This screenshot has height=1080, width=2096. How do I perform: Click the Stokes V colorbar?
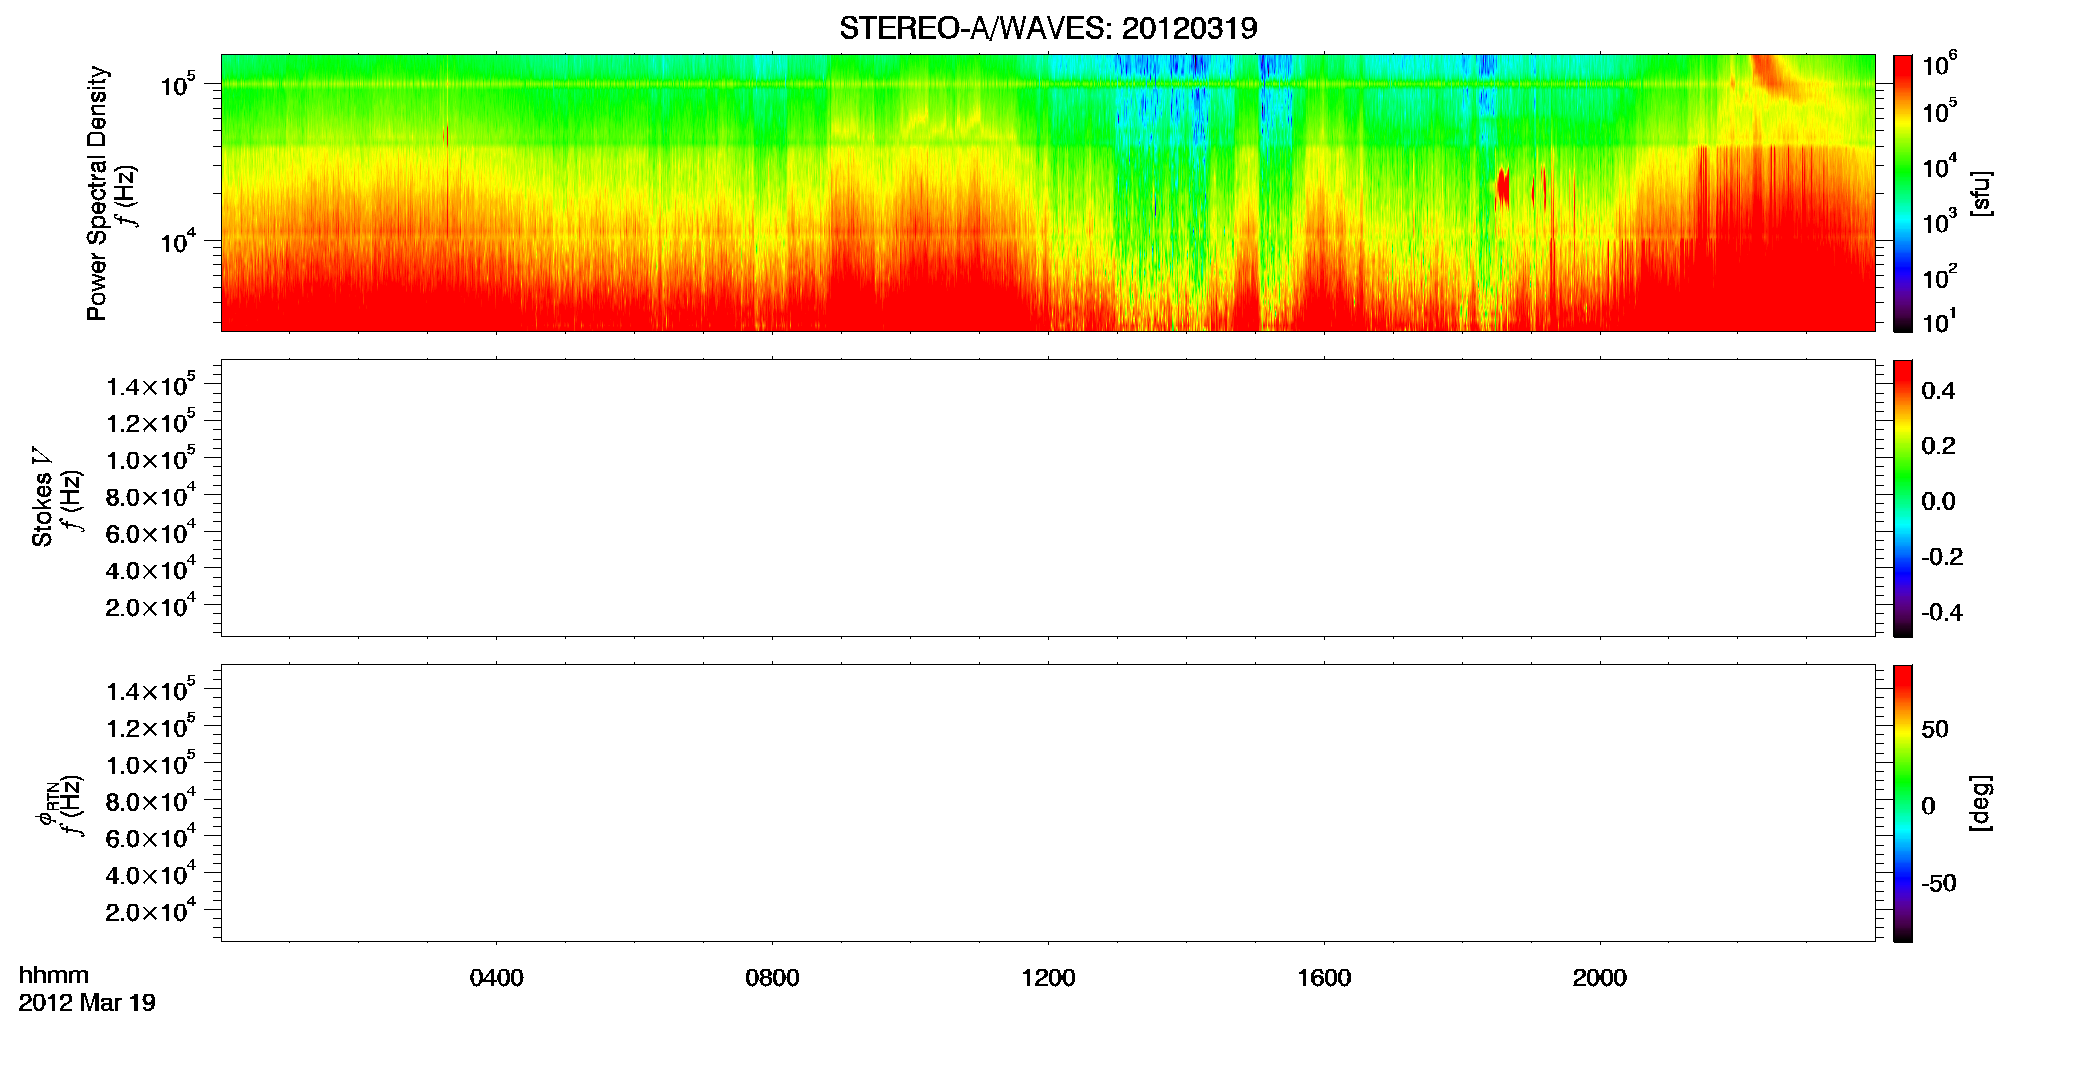(1903, 498)
